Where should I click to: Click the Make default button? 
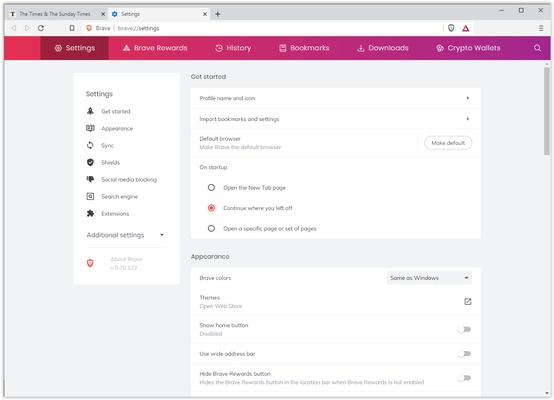coord(448,143)
